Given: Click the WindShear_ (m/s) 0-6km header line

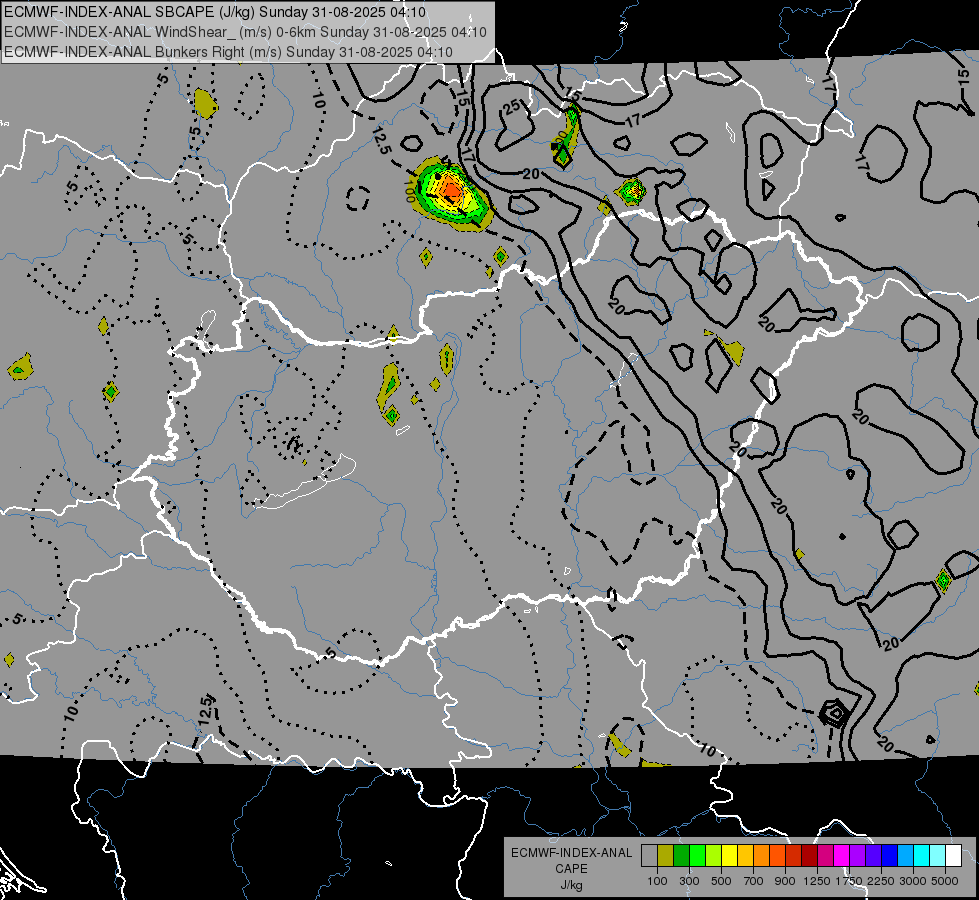Looking at the screenshot, I should (245, 32).
